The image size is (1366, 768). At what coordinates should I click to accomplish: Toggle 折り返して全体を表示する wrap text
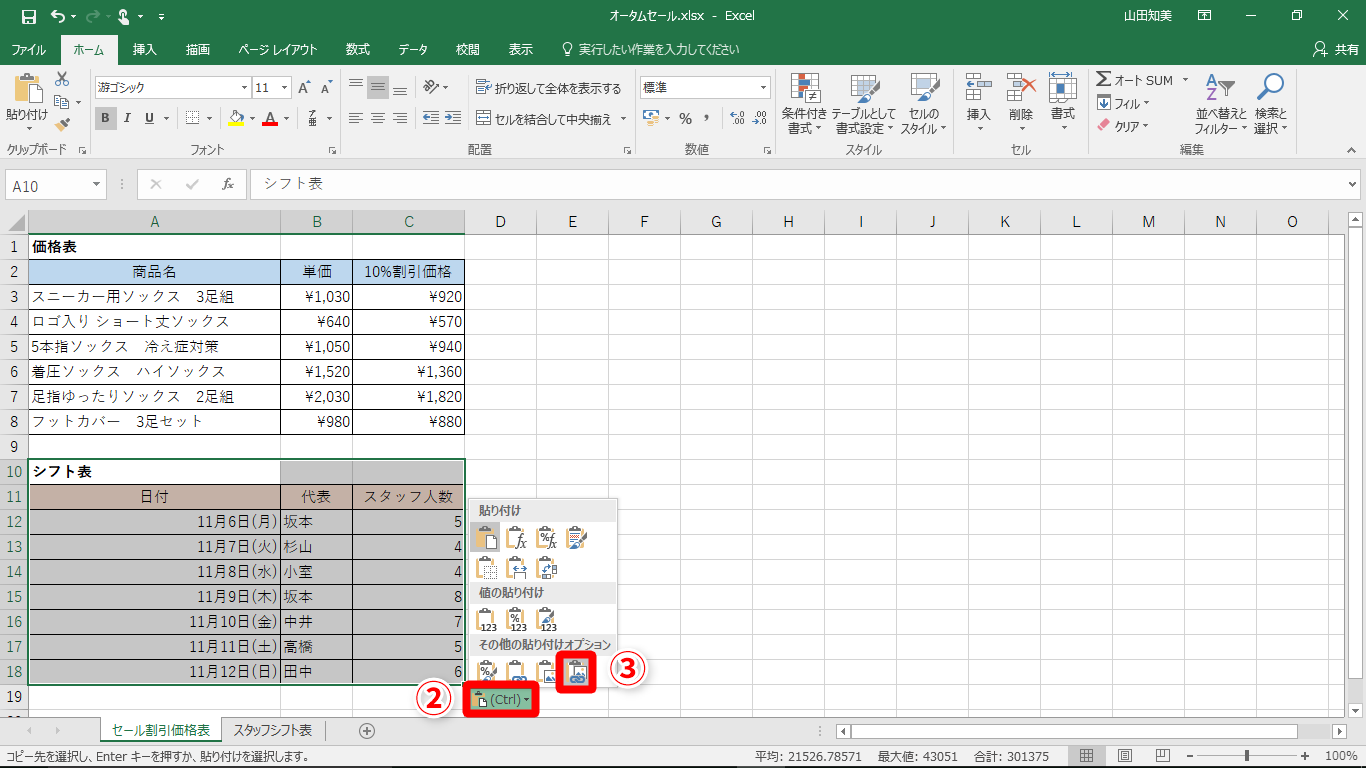549,88
